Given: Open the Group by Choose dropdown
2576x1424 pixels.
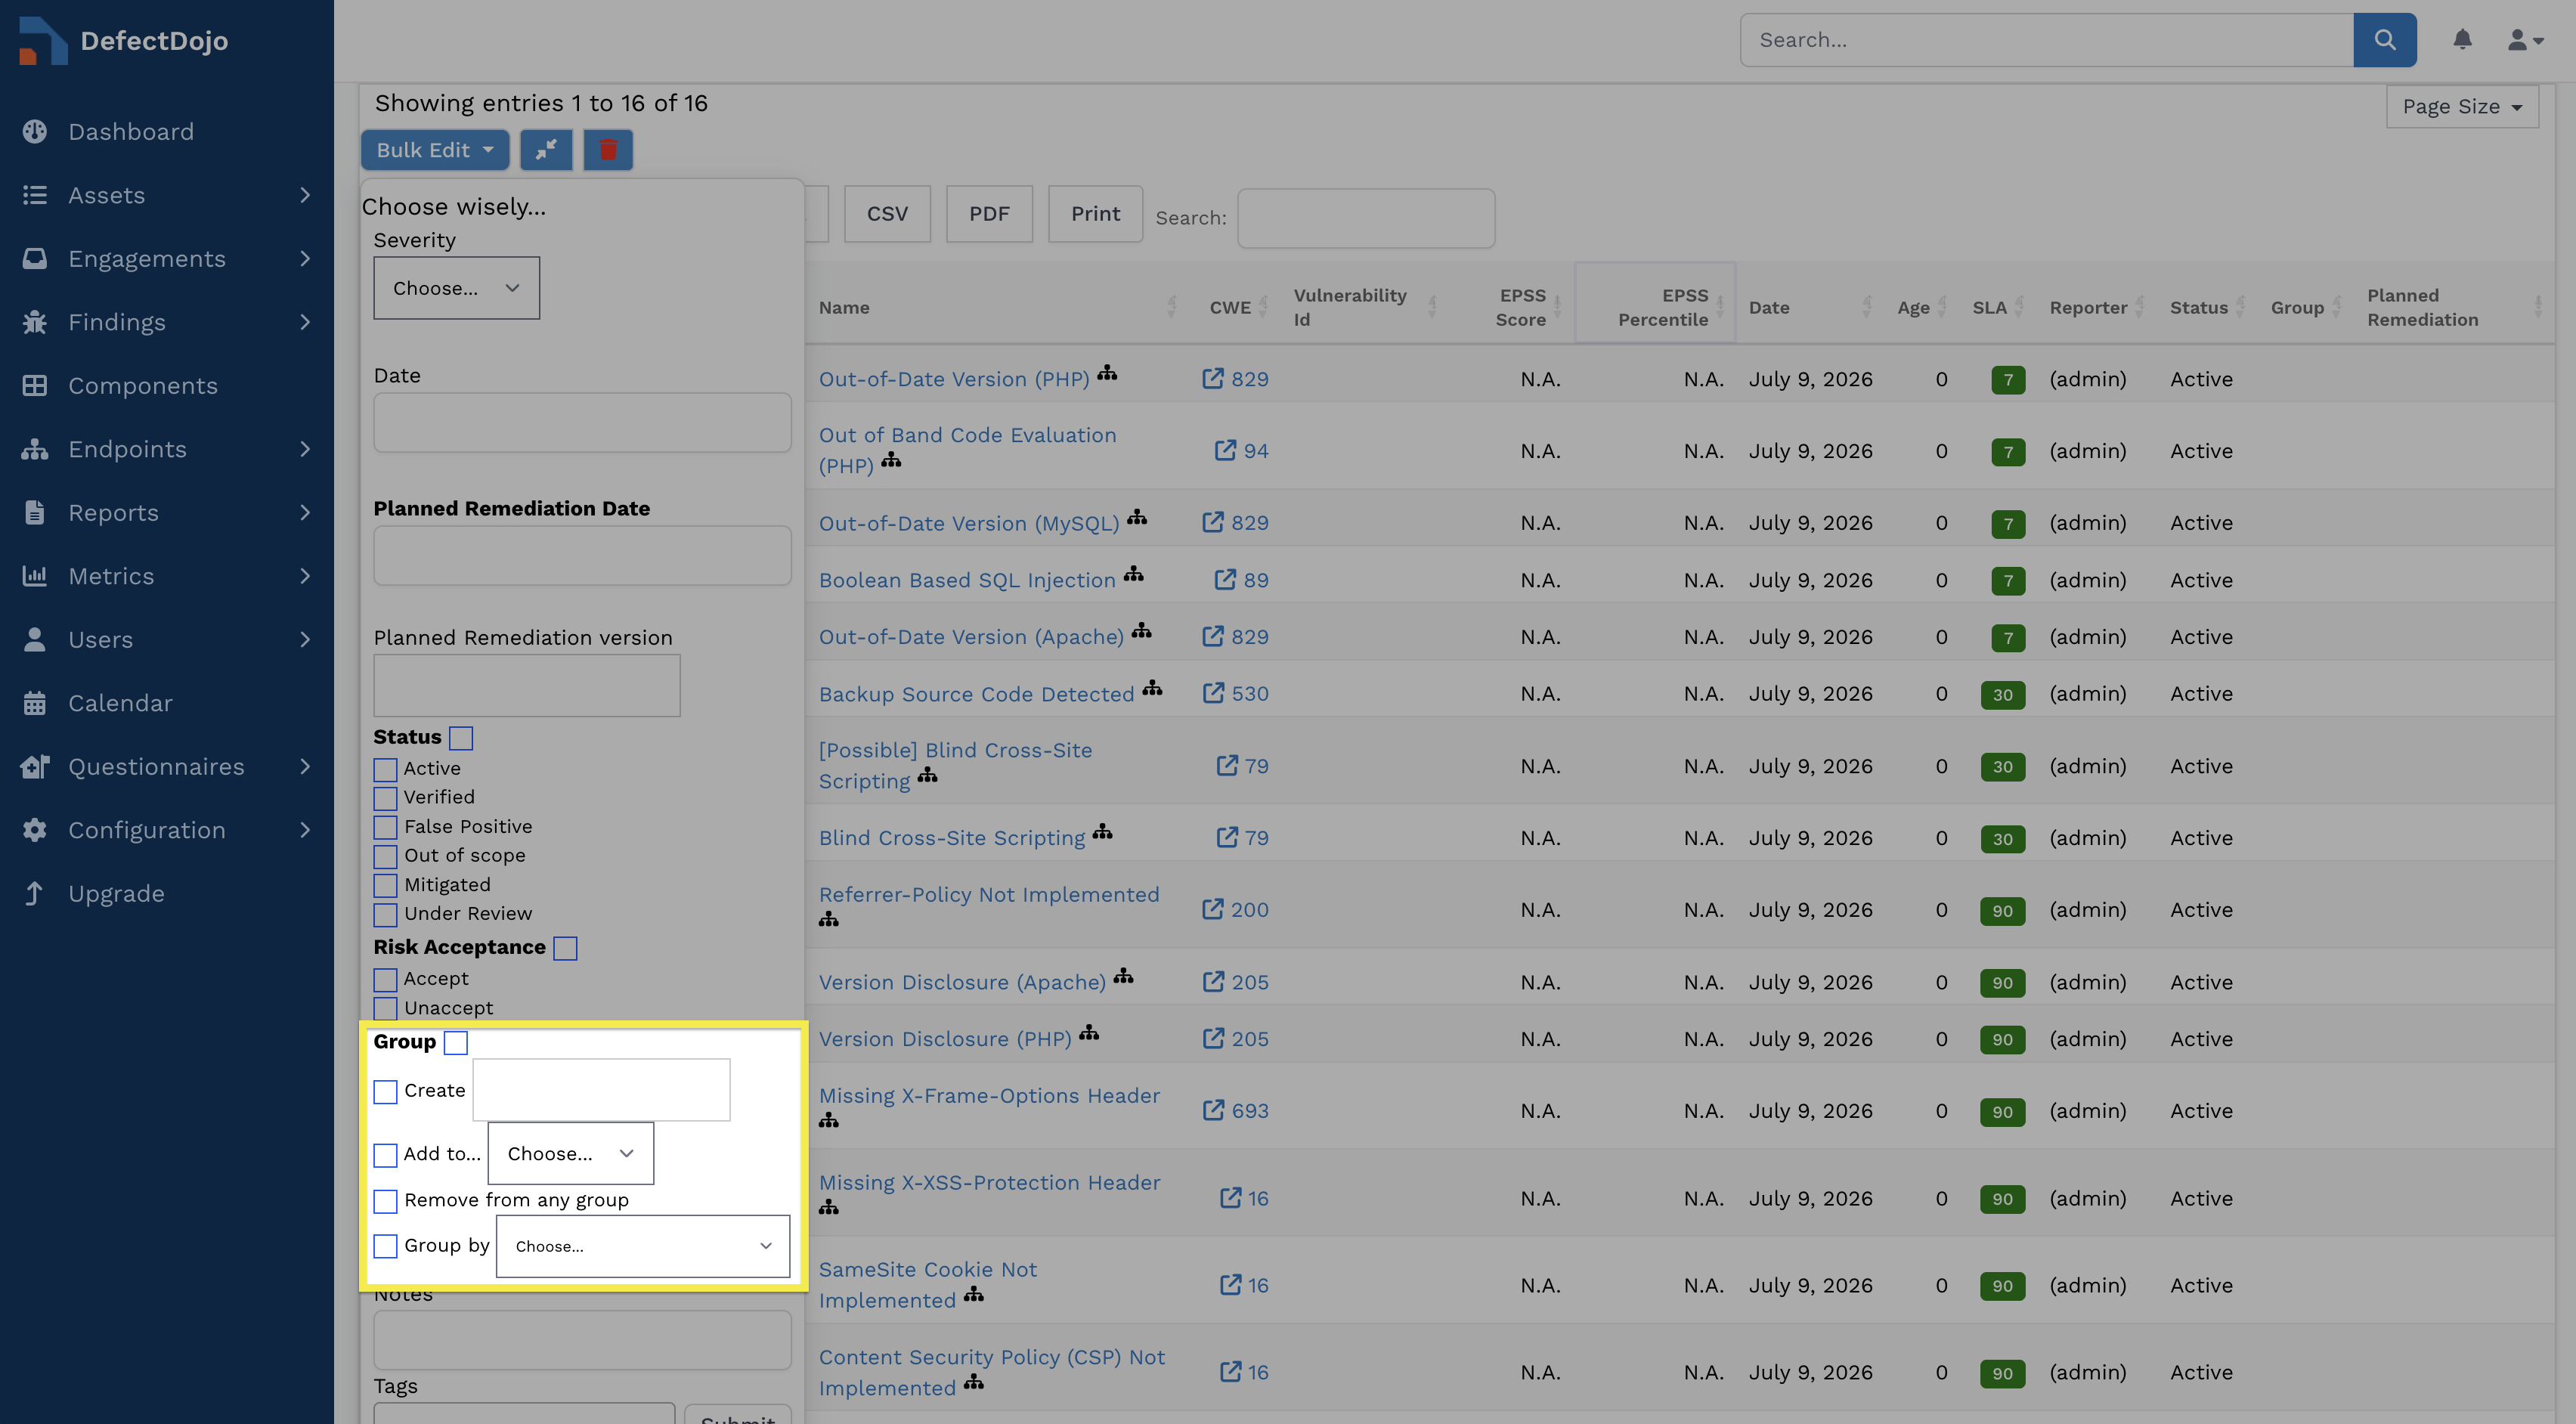Looking at the screenshot, I should point(643,1246).
